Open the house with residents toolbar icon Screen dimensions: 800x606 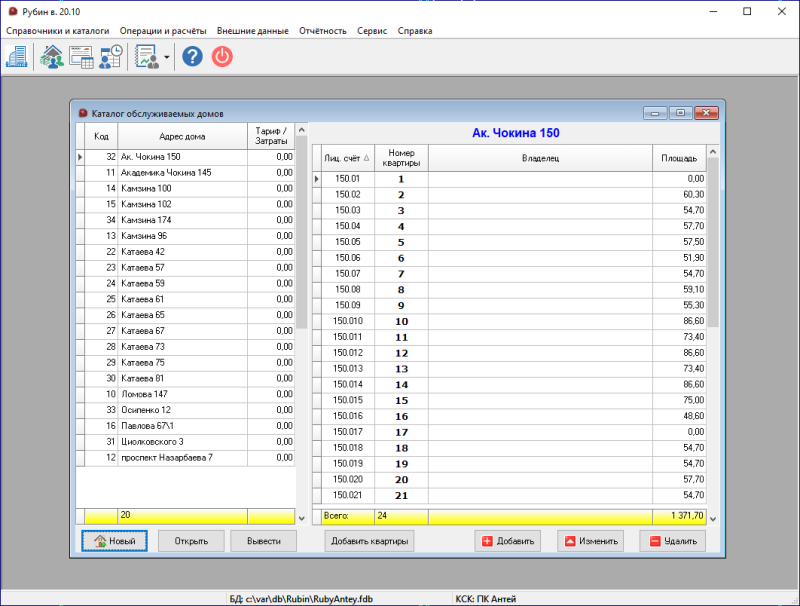pyautogui.click(x=51, y=57)
